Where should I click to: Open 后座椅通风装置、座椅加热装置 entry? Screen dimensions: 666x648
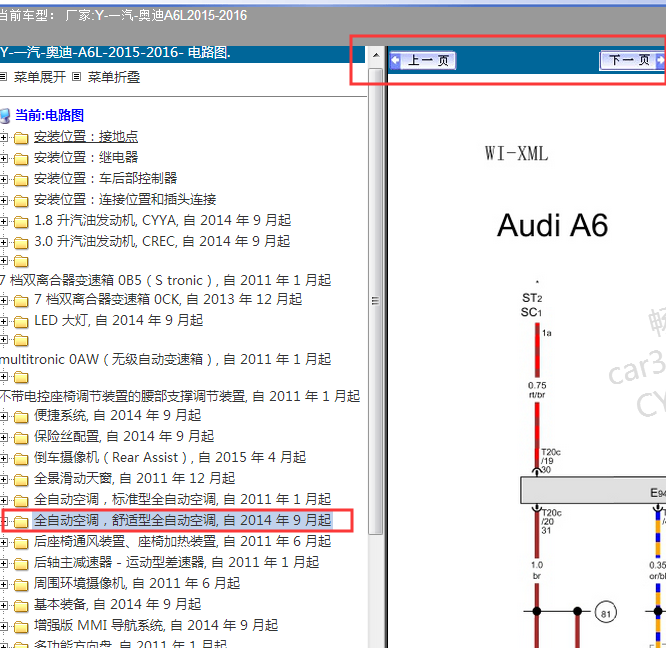[x=183, y=541]
